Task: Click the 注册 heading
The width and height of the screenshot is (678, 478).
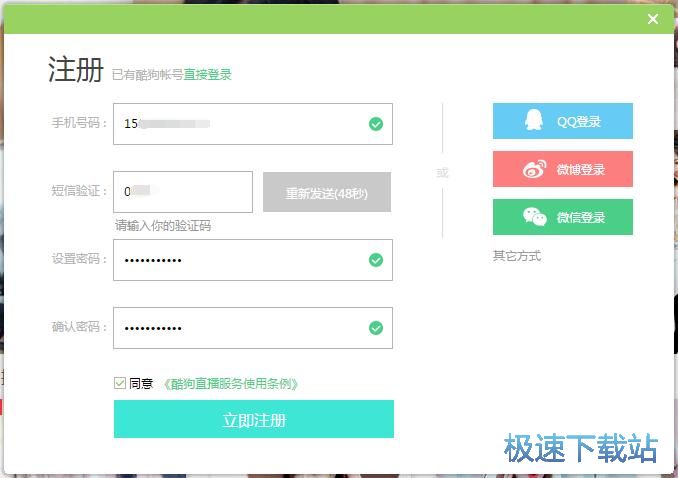Action: pyautogui.click(x=76, y=69)
